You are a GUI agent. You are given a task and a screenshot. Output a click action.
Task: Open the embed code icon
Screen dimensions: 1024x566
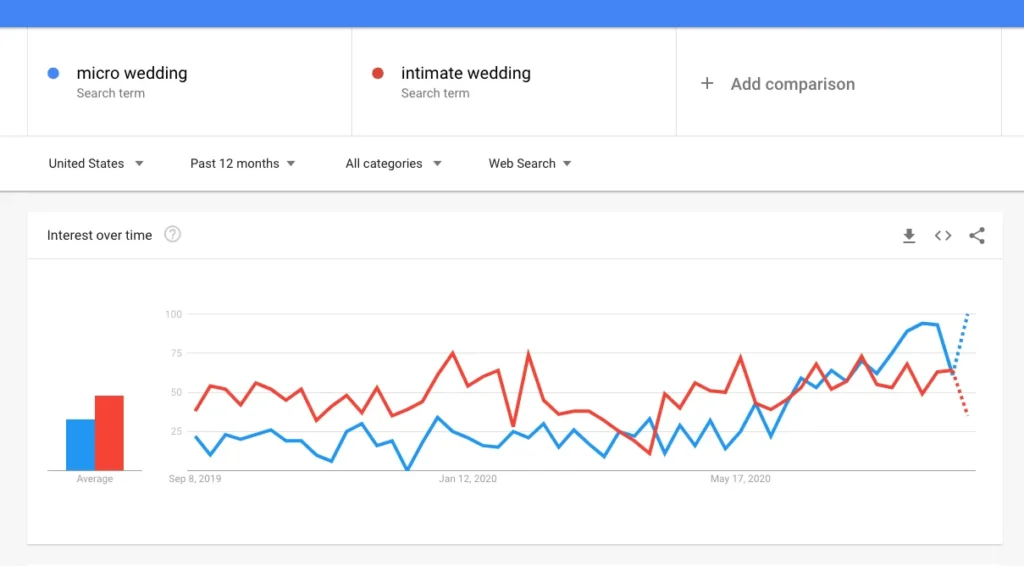click(942, 236)
